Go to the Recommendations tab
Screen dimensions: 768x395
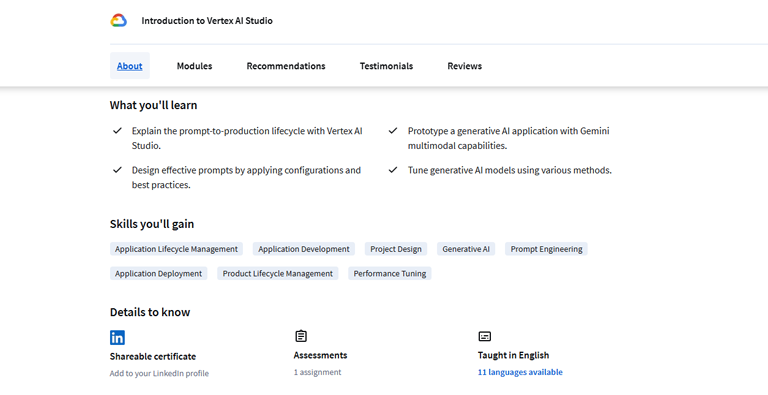(x=286, y=66)
